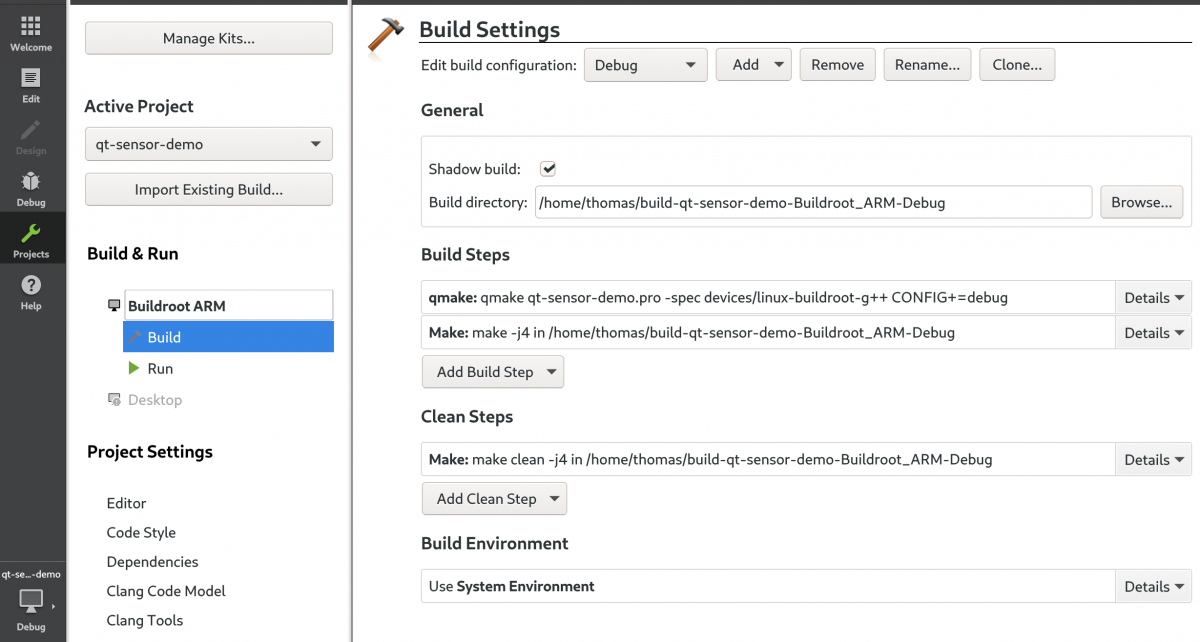Viewport: 1200px width, 642px height.
Task: Toggle the Shadow build checkbox
Action: (548, 169)
